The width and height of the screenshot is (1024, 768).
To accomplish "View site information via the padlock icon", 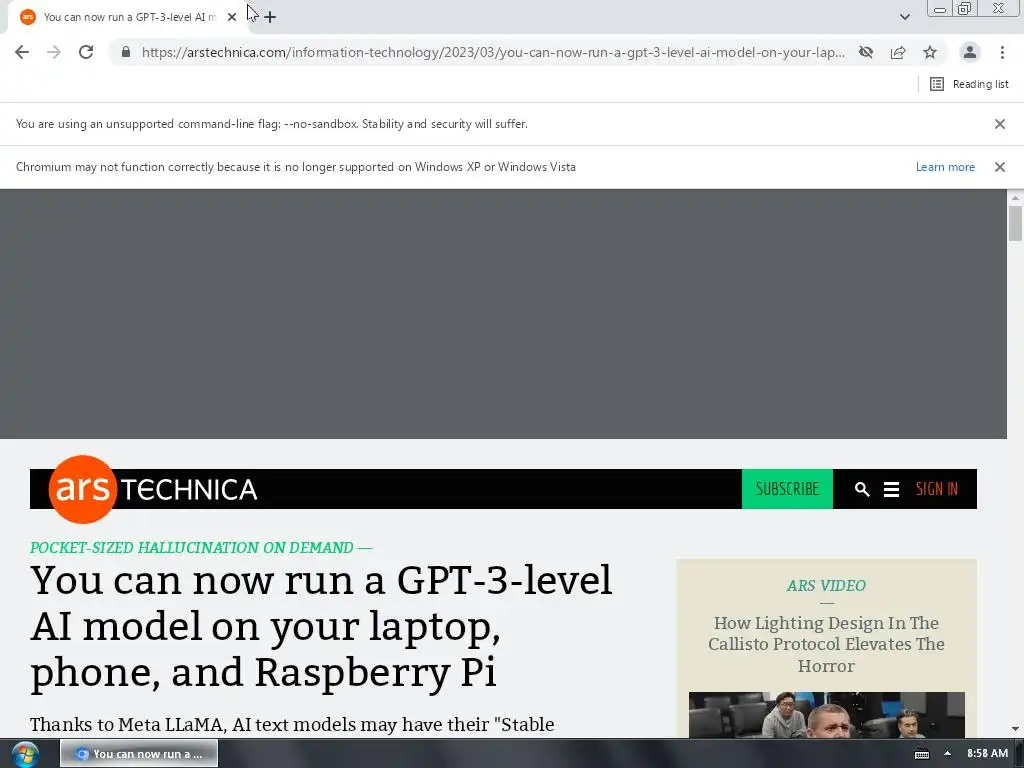I will 126,52.
